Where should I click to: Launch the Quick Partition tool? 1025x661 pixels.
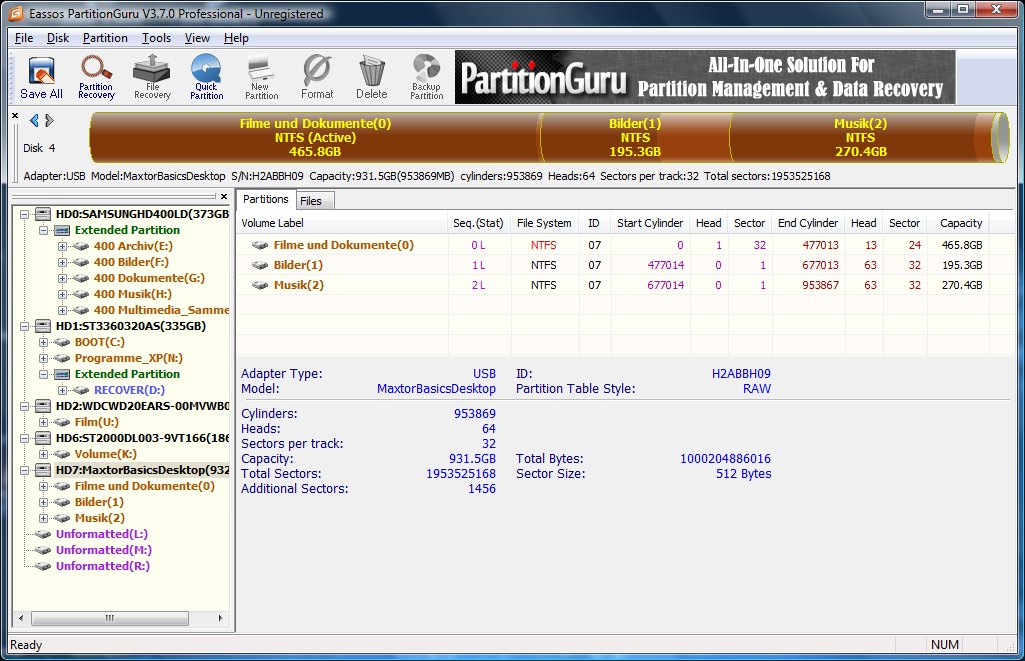pyautogui.click(x=207, y=77)
